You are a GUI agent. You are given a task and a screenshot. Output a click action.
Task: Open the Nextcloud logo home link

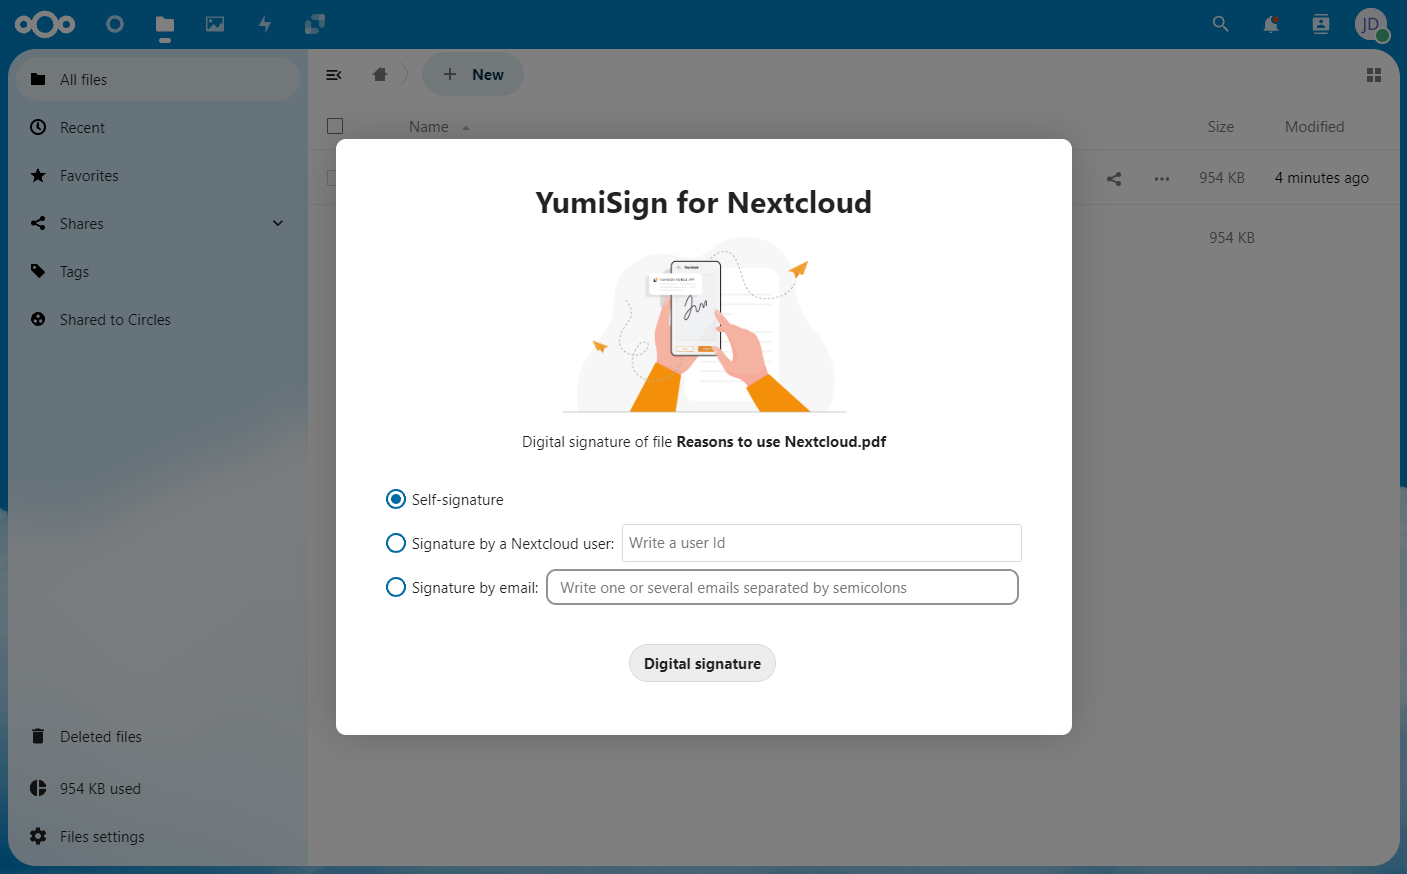[45, 24]
